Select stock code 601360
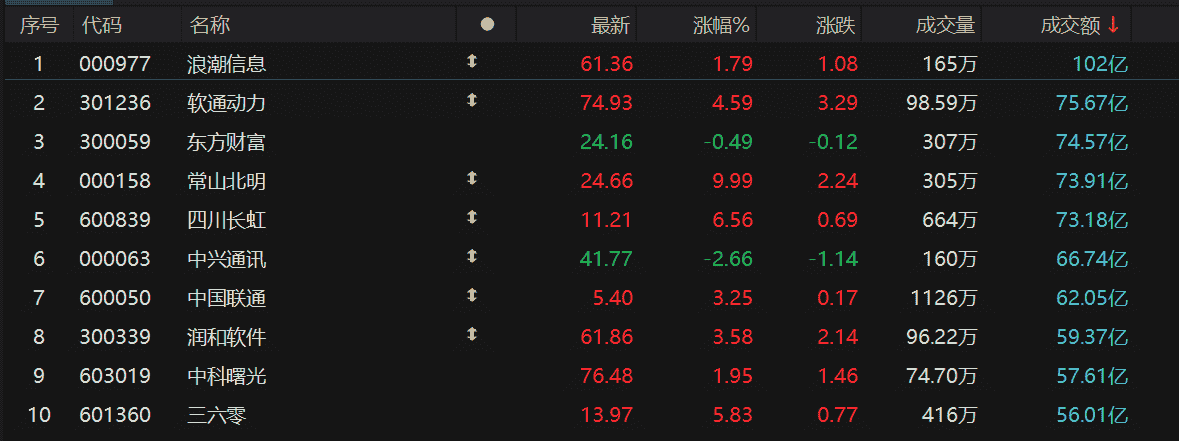Image resolution: width=1179 pixels, height=441 pixels. coord(115,415)
